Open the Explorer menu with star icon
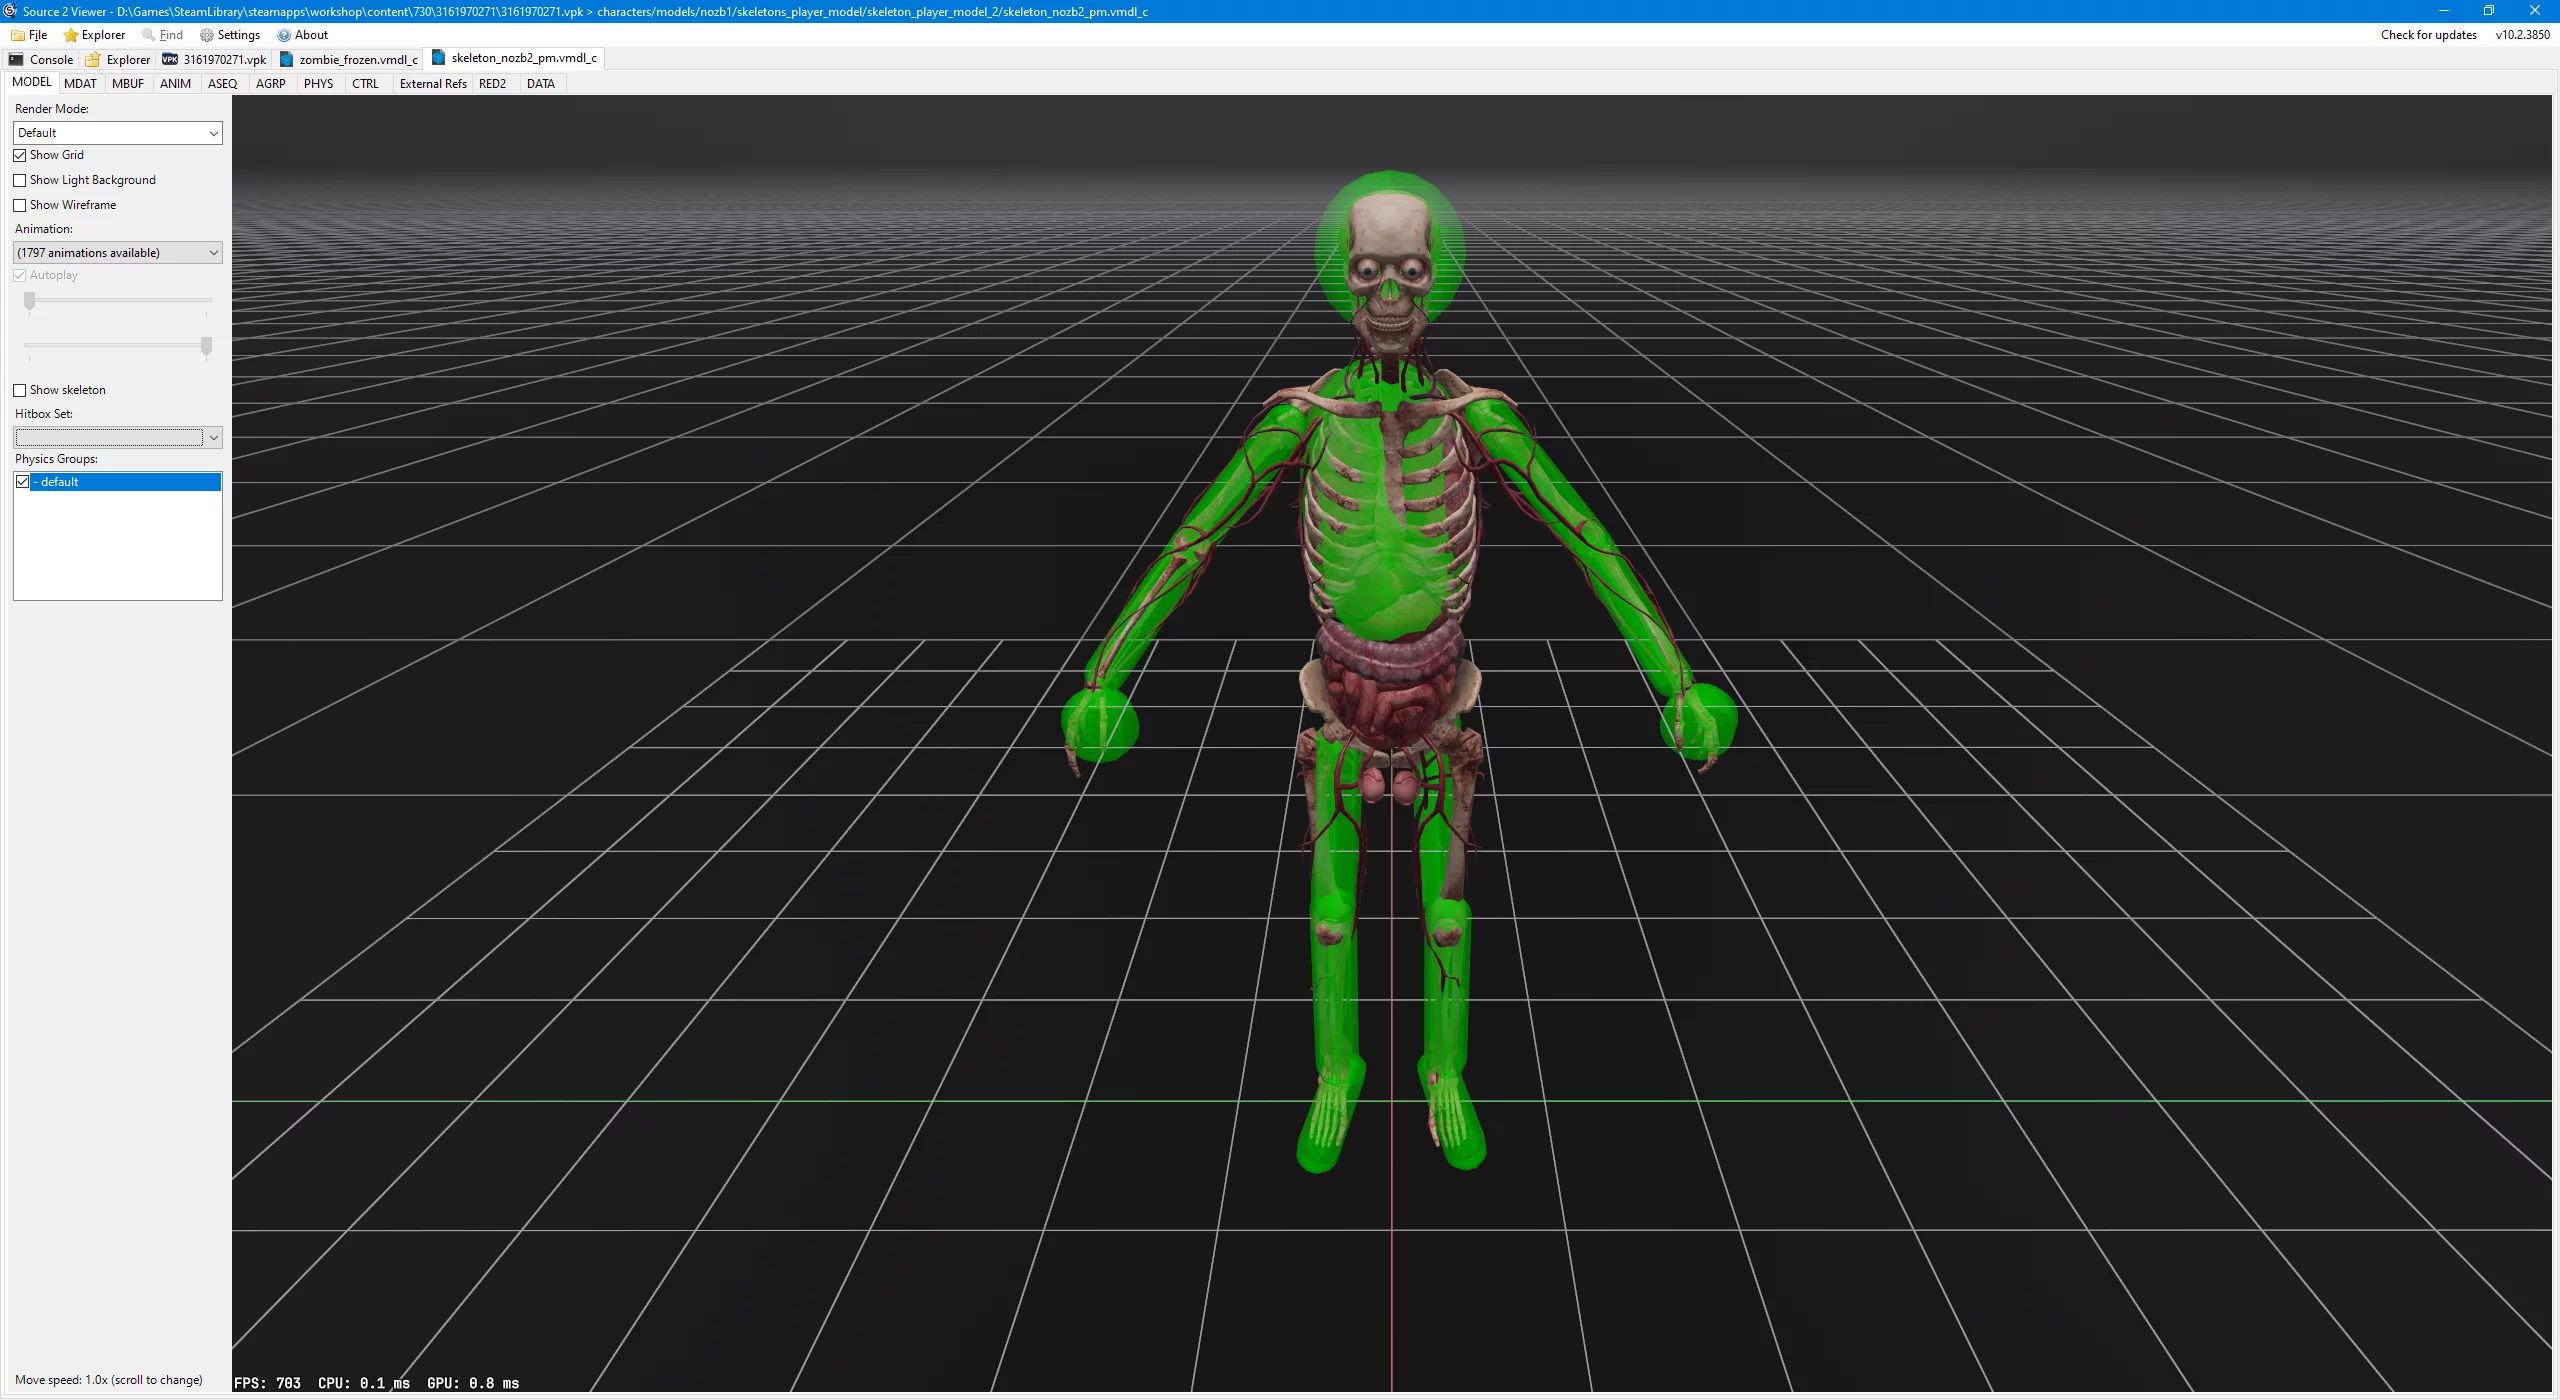 tap(95, 35)
